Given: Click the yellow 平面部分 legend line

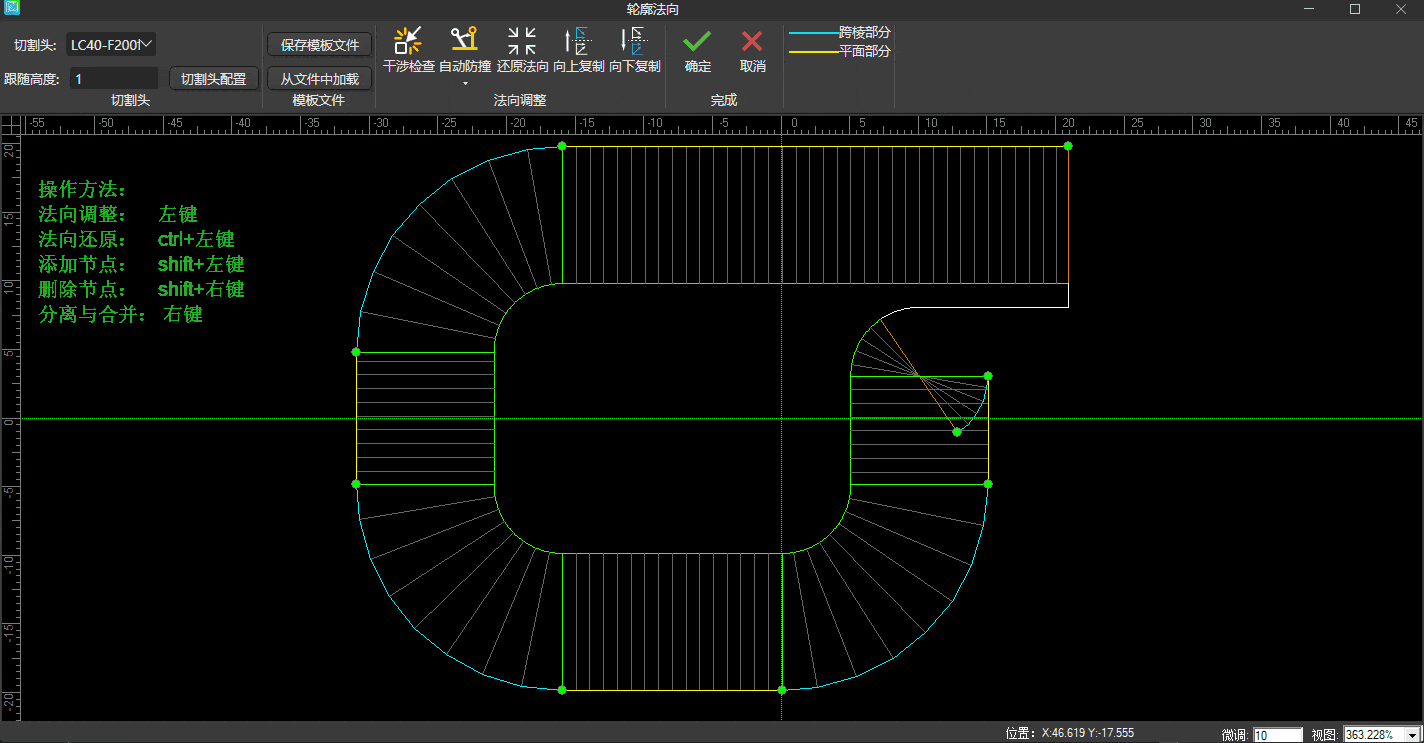Looking at the screenshot, I should (813, 51).
